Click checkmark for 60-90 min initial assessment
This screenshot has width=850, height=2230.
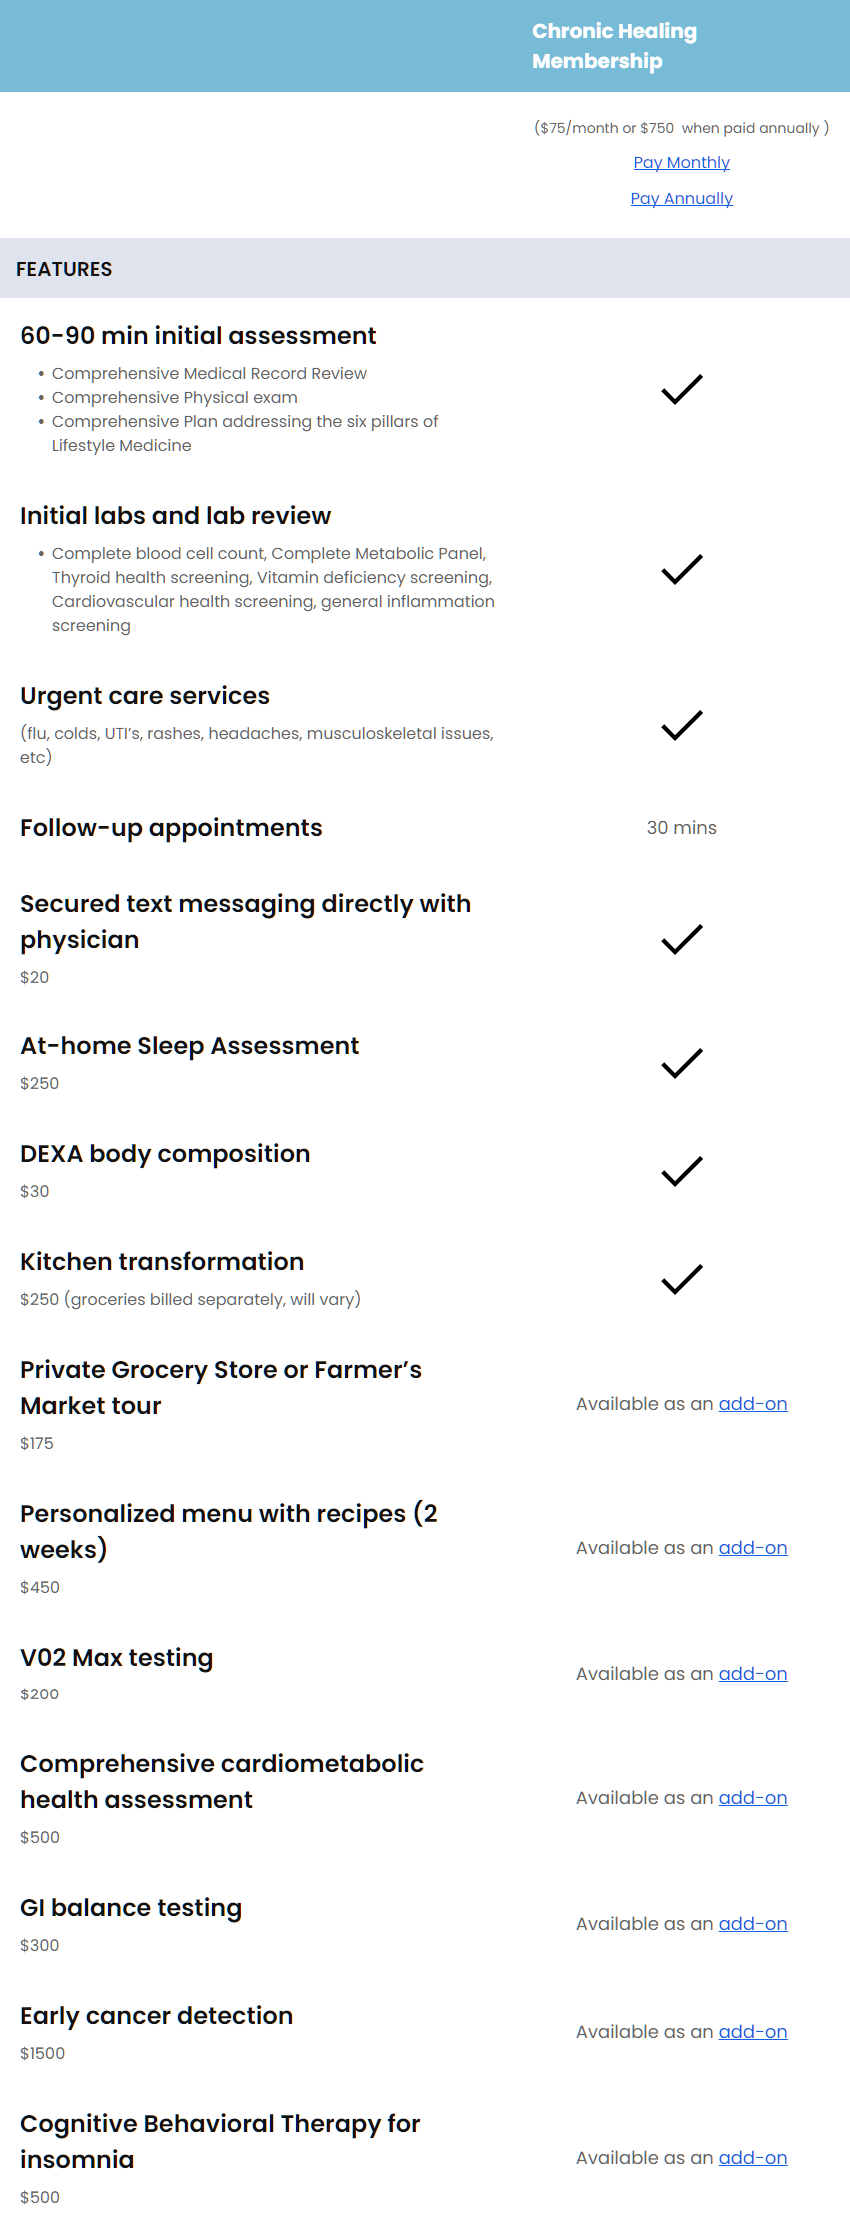[682, 389]
